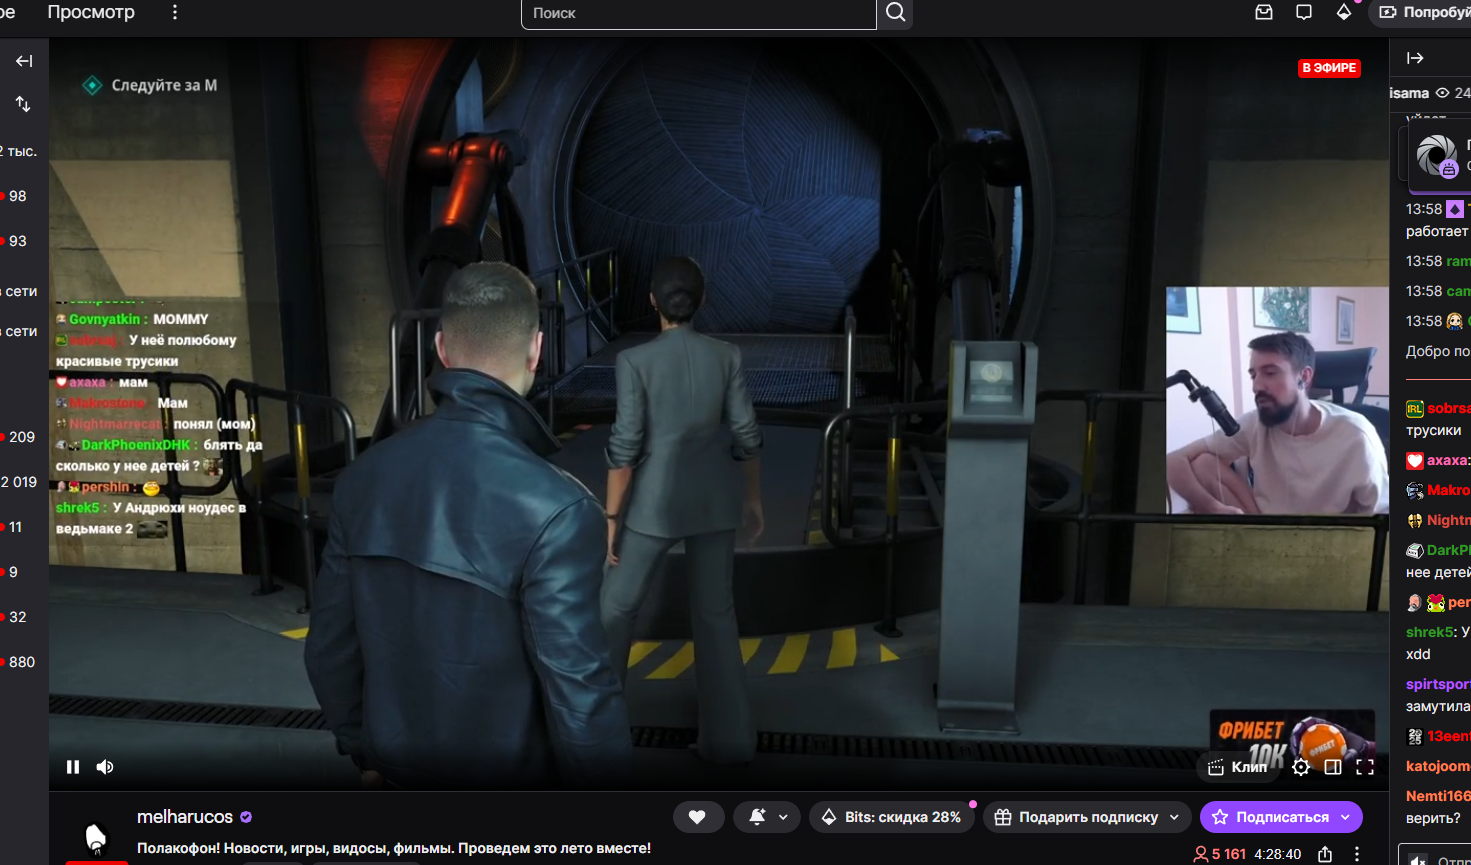Click the verified badge next to melharucos

coord(246,817)
